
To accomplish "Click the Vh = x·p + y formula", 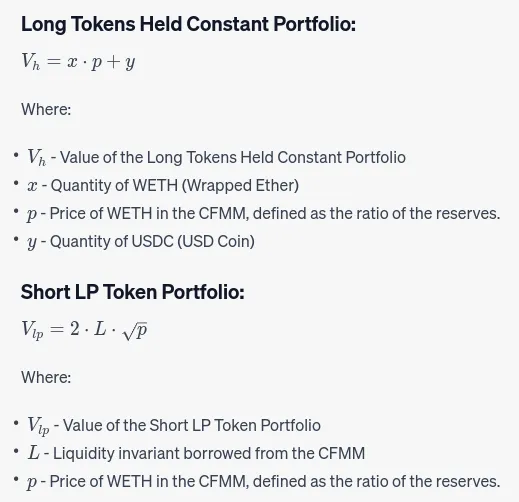I will tap(78, 62).
